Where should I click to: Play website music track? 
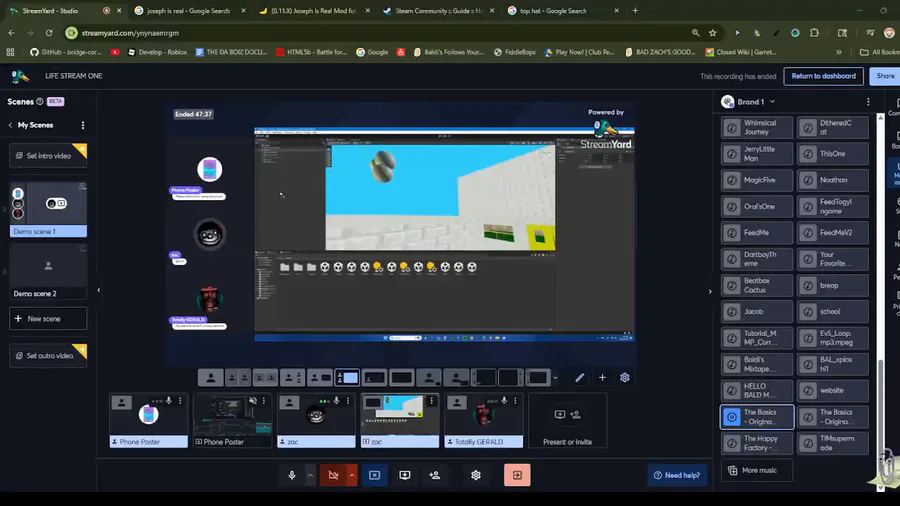pos(833,391)
